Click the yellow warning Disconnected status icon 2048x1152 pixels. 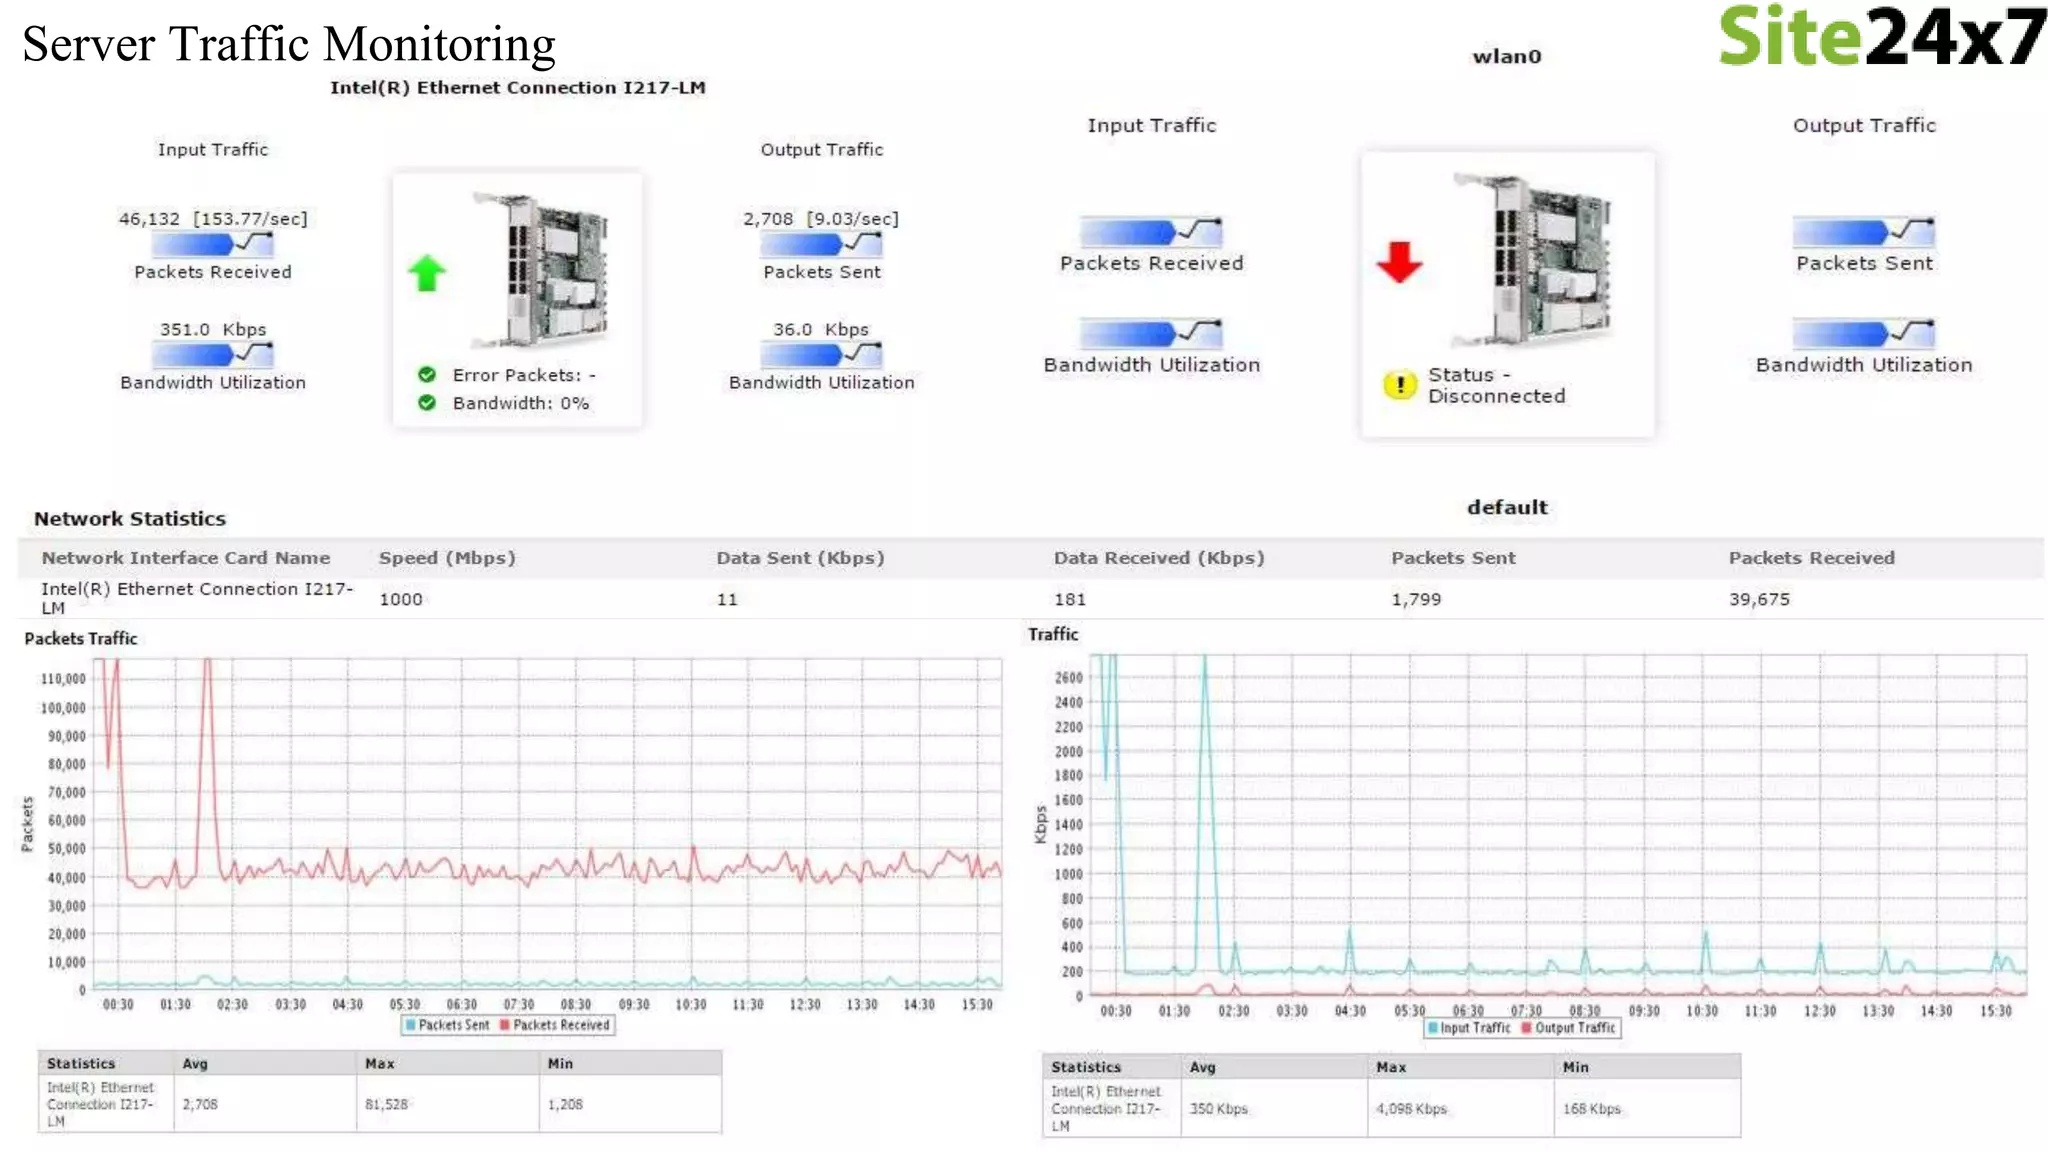tap(1400, 385)
